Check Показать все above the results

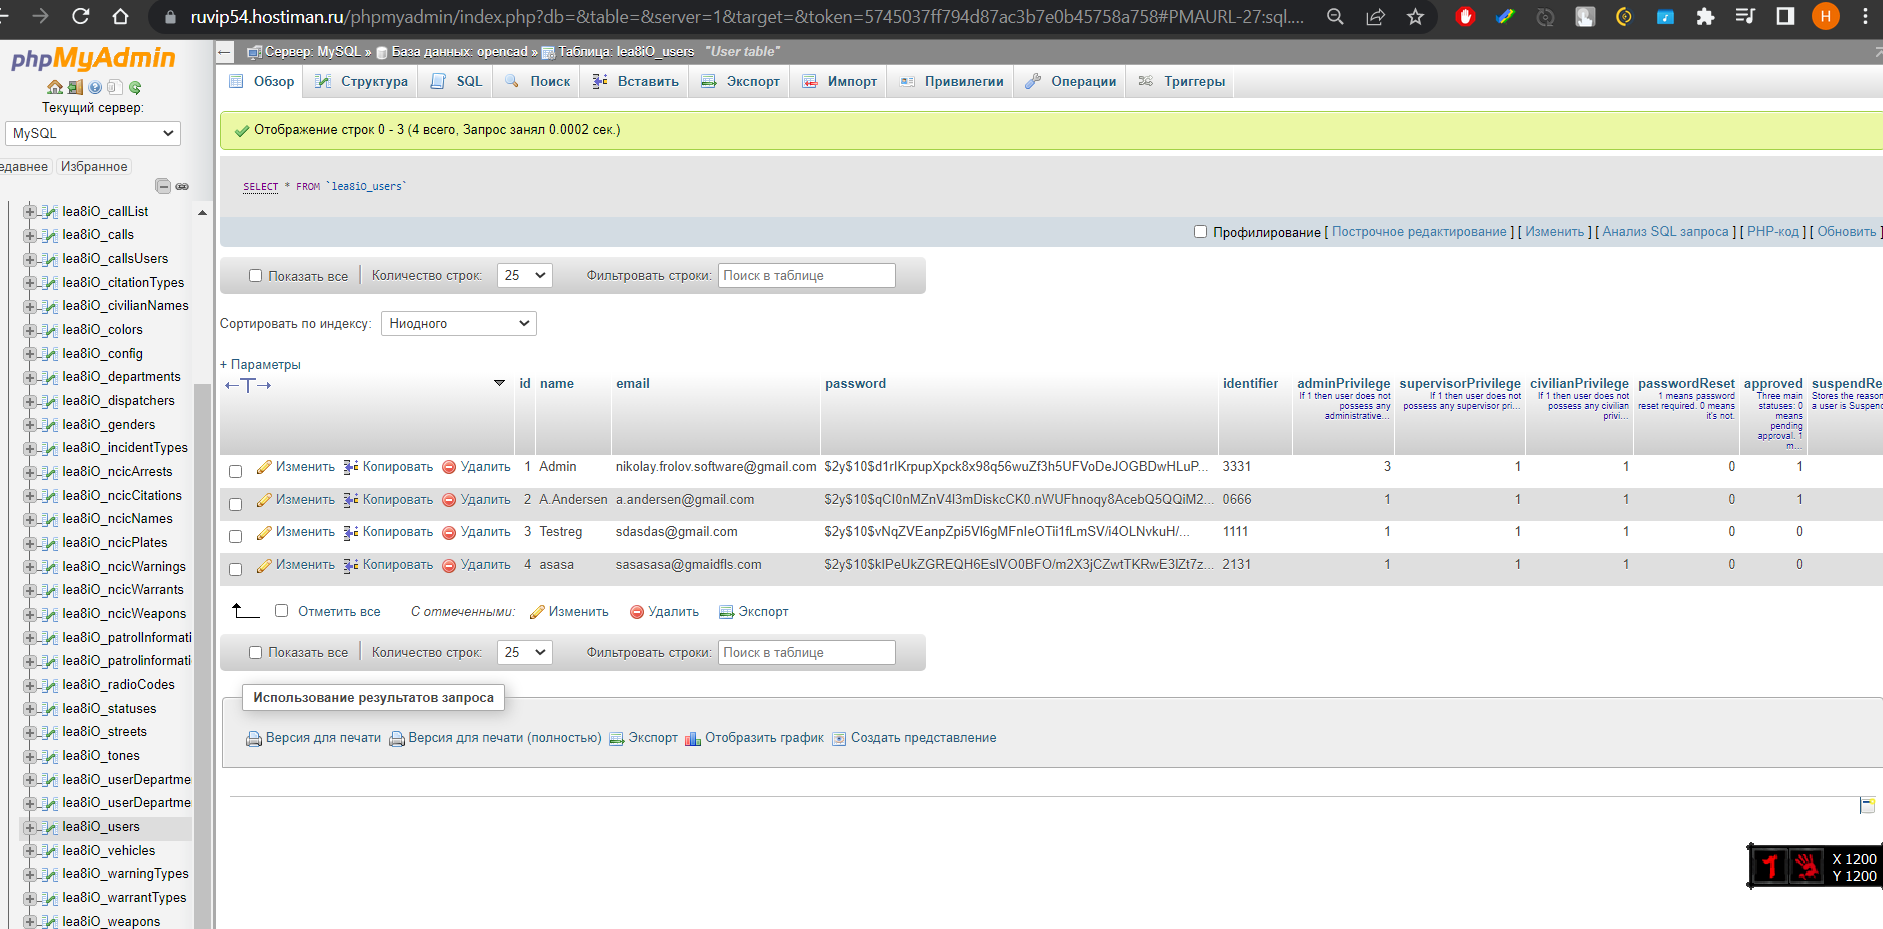(255, 275)
